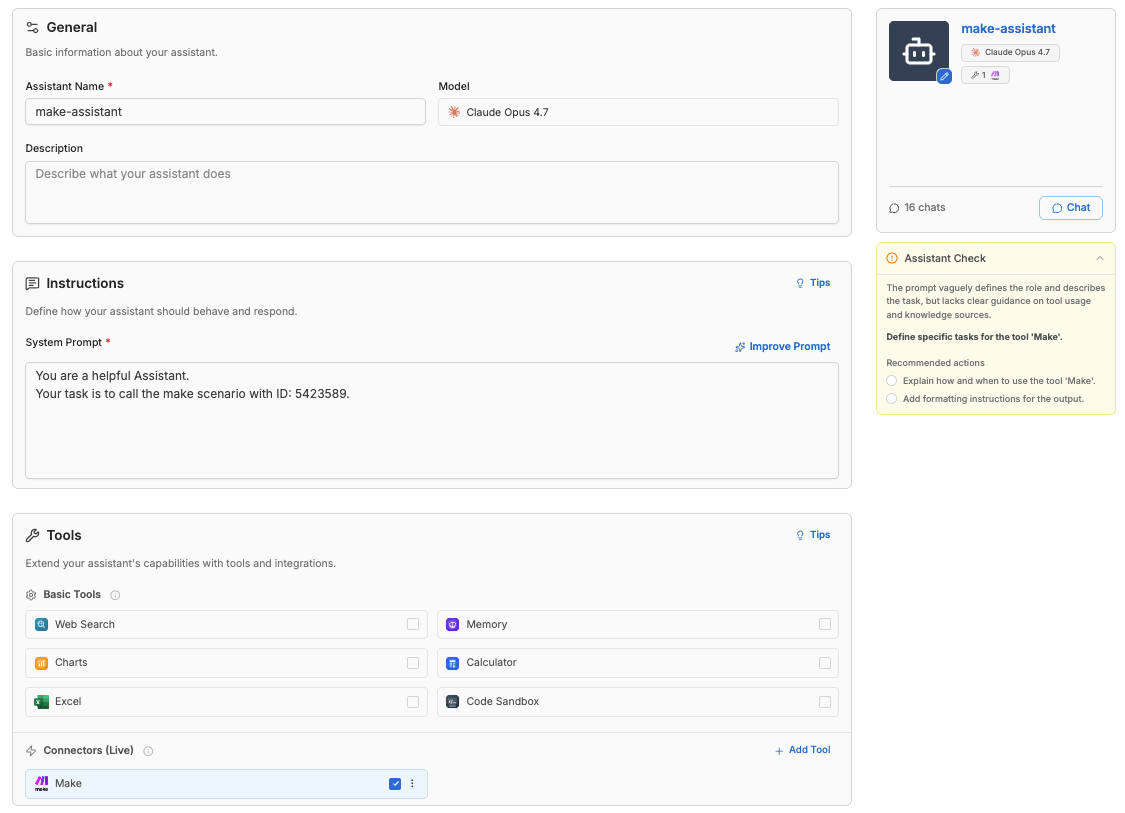1125x813 pixels.
Task: Collapse the Assistant Check panel
Action: [x=1099, y=258]
